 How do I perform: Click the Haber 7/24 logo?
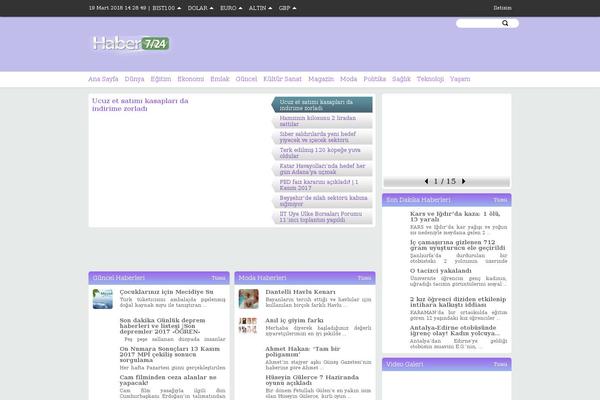(130, 43)
